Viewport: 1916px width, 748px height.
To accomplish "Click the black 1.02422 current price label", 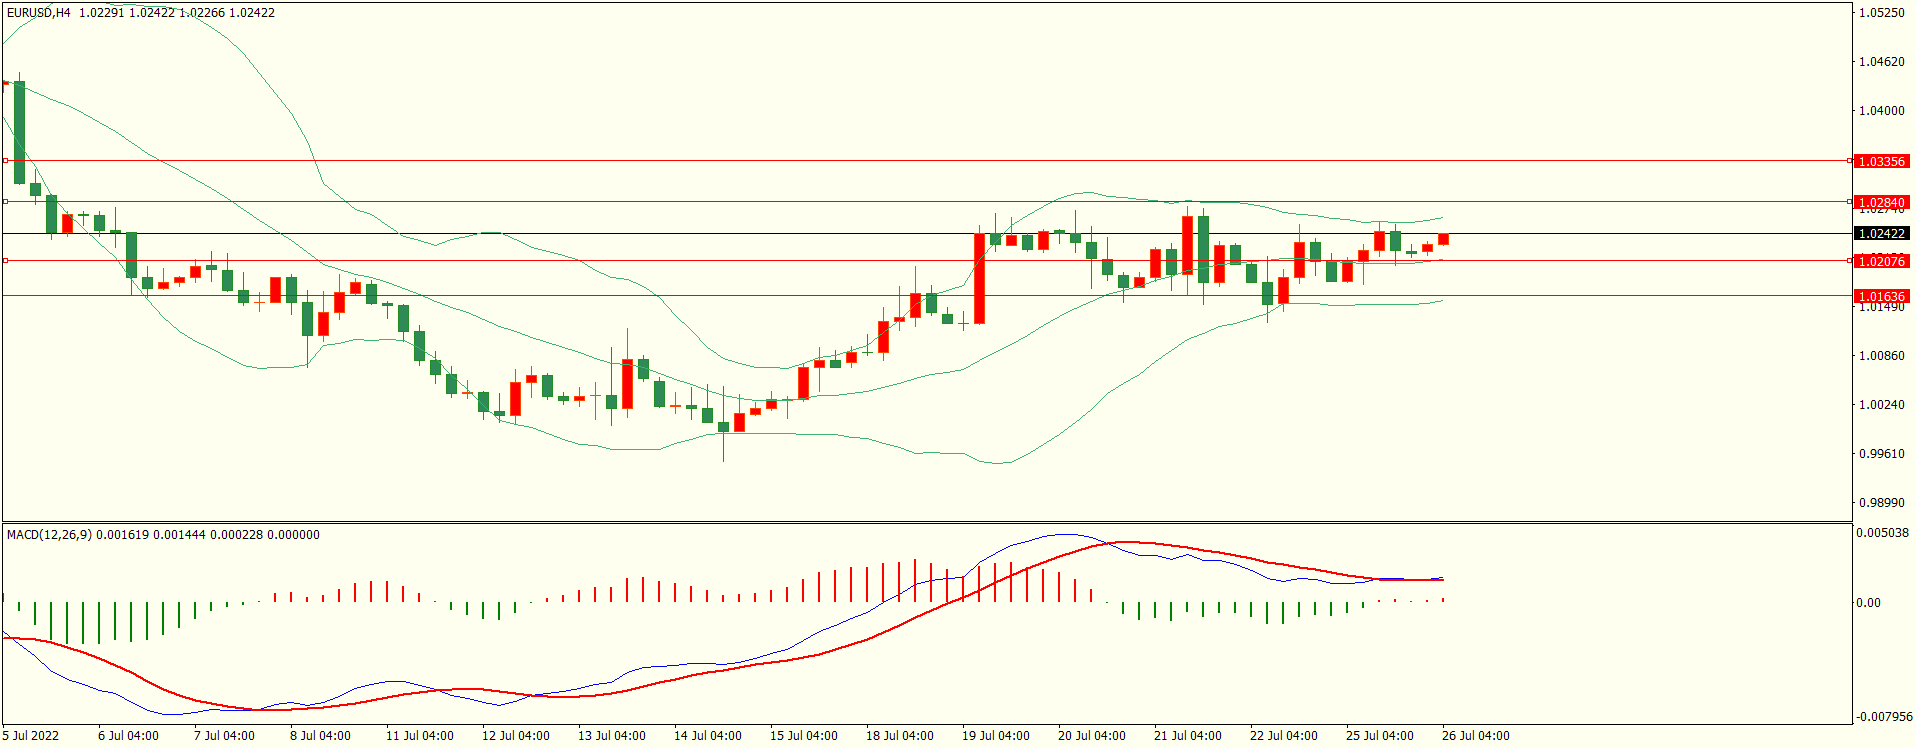I will (1880, 233).
